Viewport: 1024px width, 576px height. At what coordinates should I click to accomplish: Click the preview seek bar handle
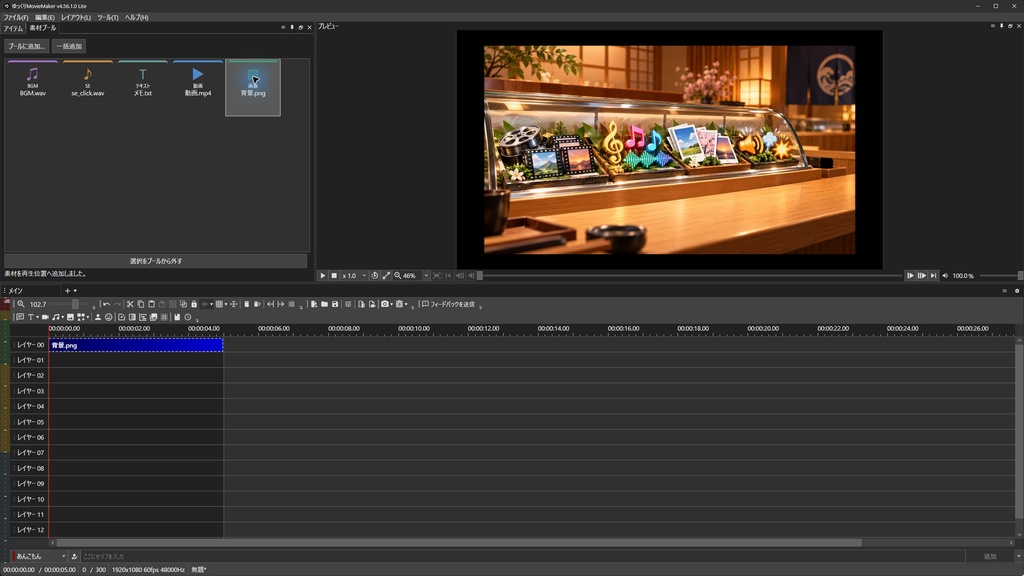tap(479, 276)
